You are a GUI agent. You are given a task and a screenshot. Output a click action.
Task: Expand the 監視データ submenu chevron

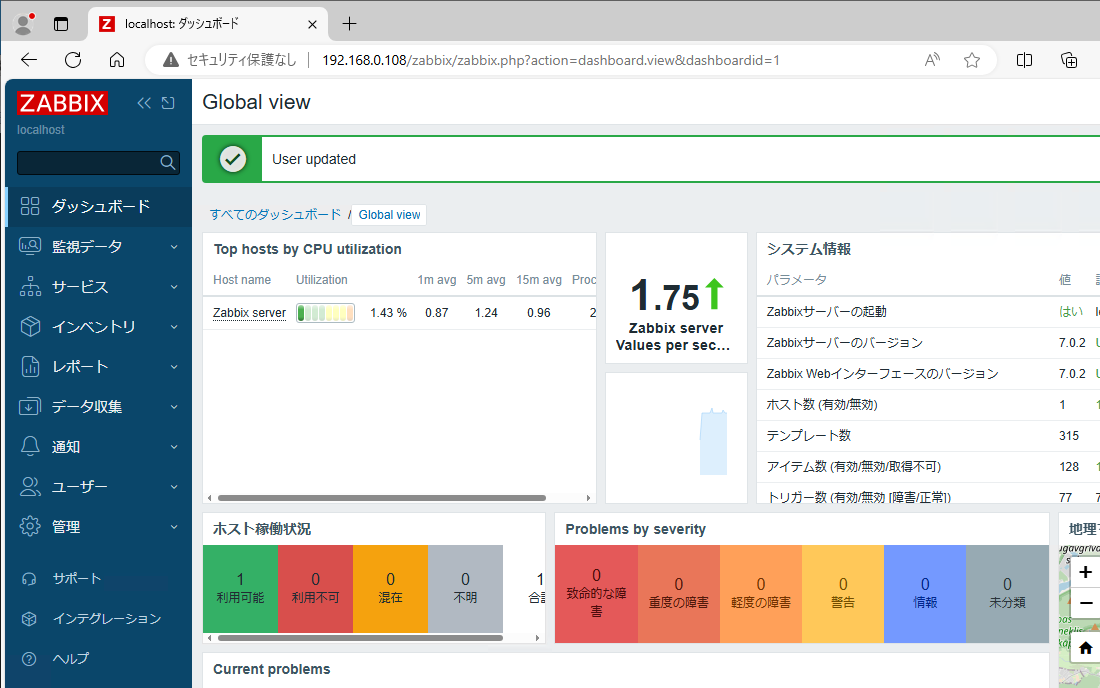click(175, 246)
